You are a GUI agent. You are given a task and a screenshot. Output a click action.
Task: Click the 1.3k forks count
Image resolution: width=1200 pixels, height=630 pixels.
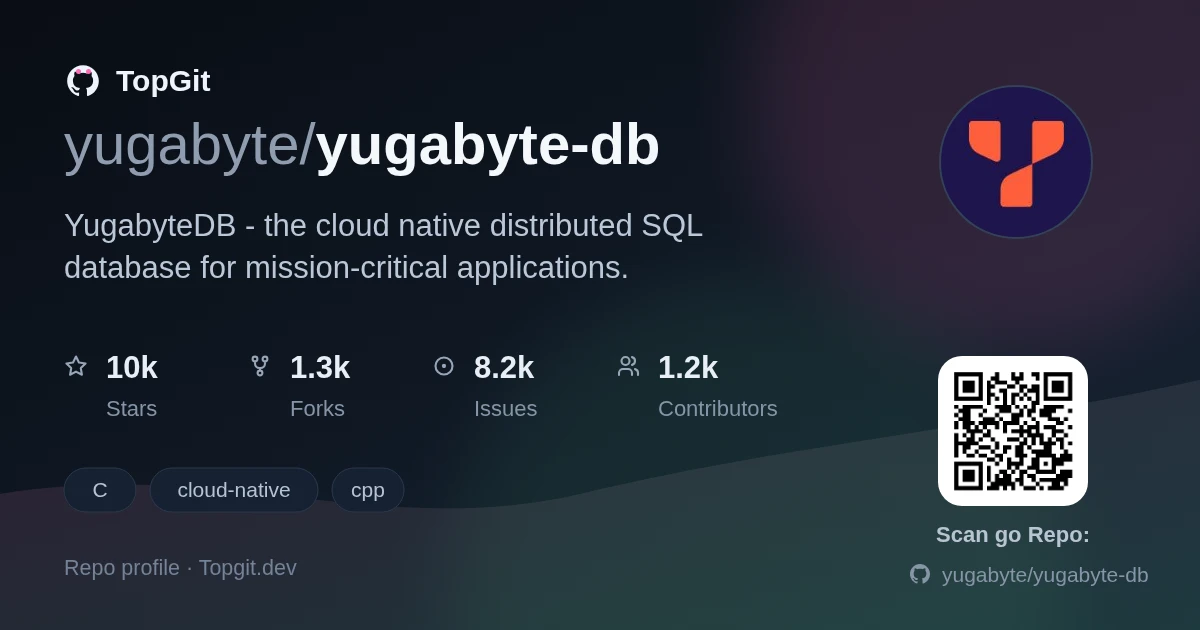click(x=320, y=368)
